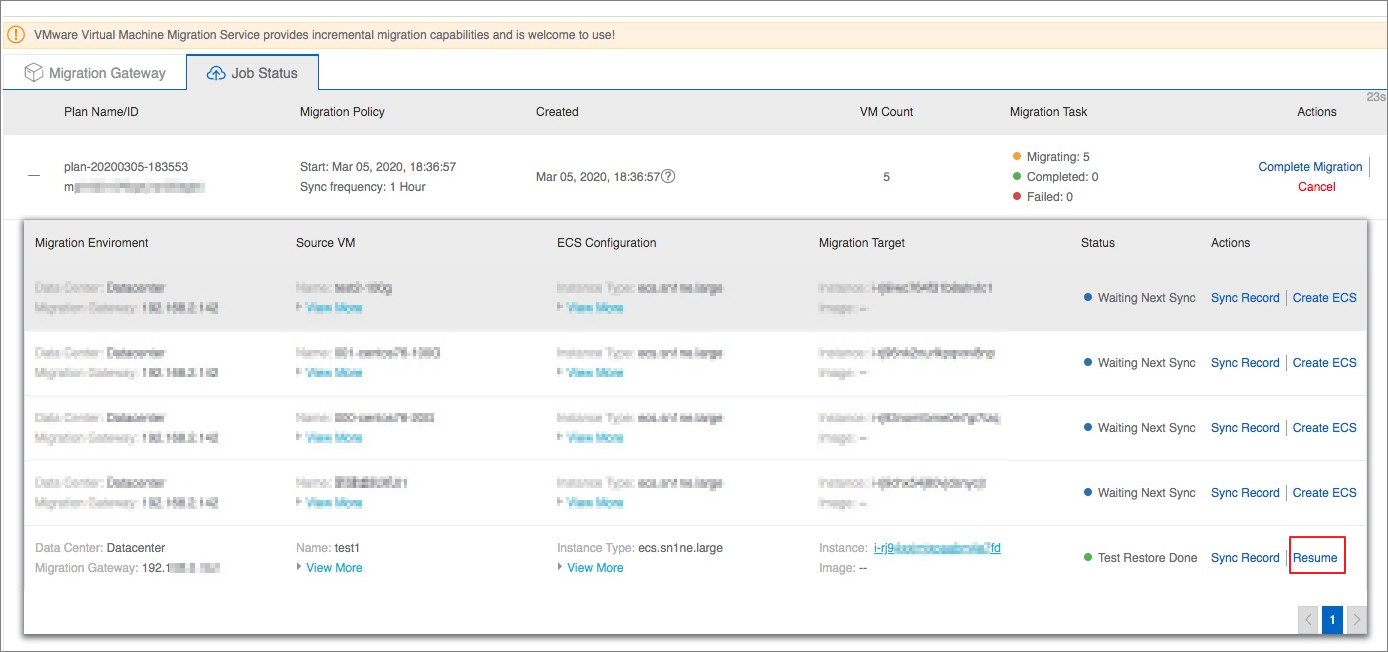1388x652 pixels.
Task: Click the Migration Task column header
Action: [x=1048, y=112]
